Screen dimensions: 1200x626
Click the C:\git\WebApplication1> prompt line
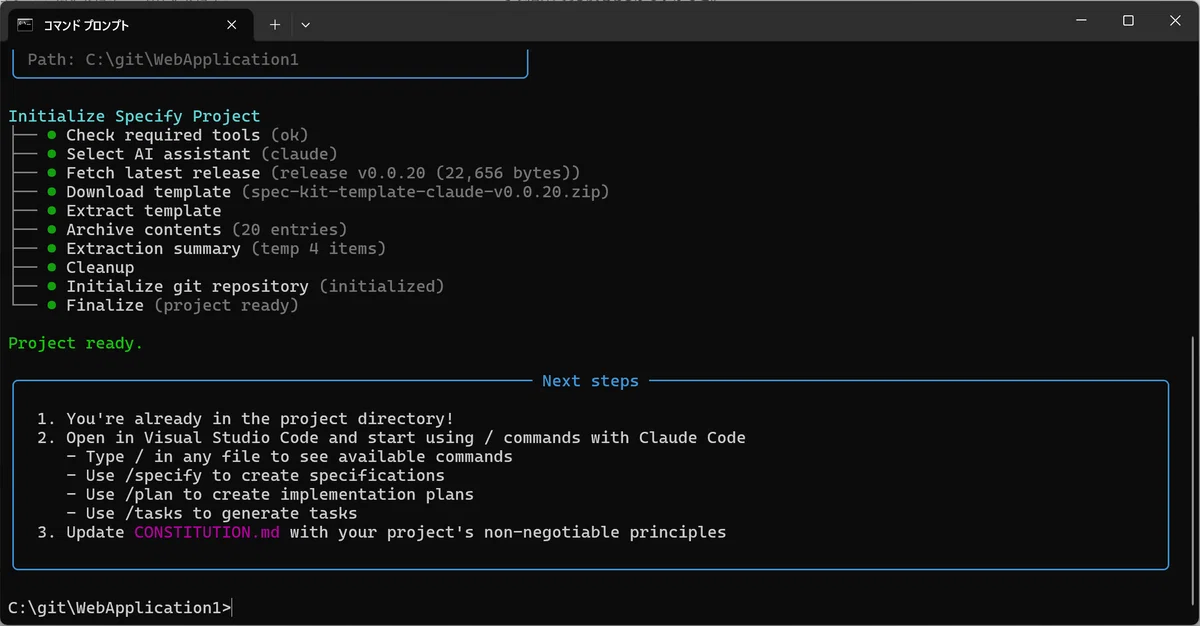(120, 608)
